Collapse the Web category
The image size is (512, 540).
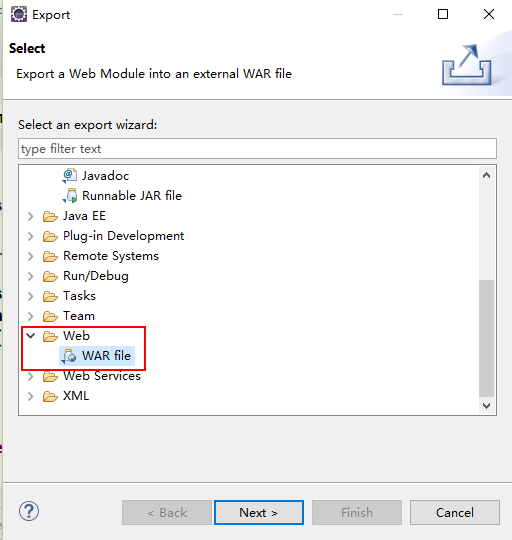coord(31,335)
